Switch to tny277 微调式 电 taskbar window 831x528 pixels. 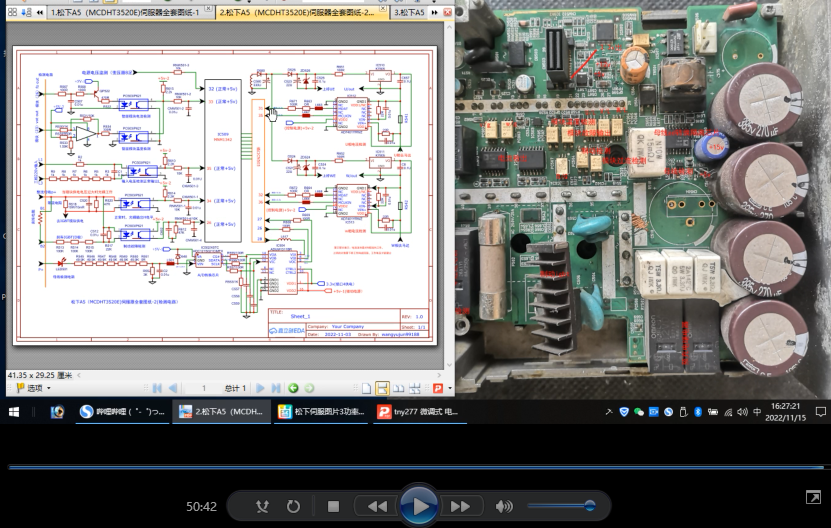click(x=420, y=412)
